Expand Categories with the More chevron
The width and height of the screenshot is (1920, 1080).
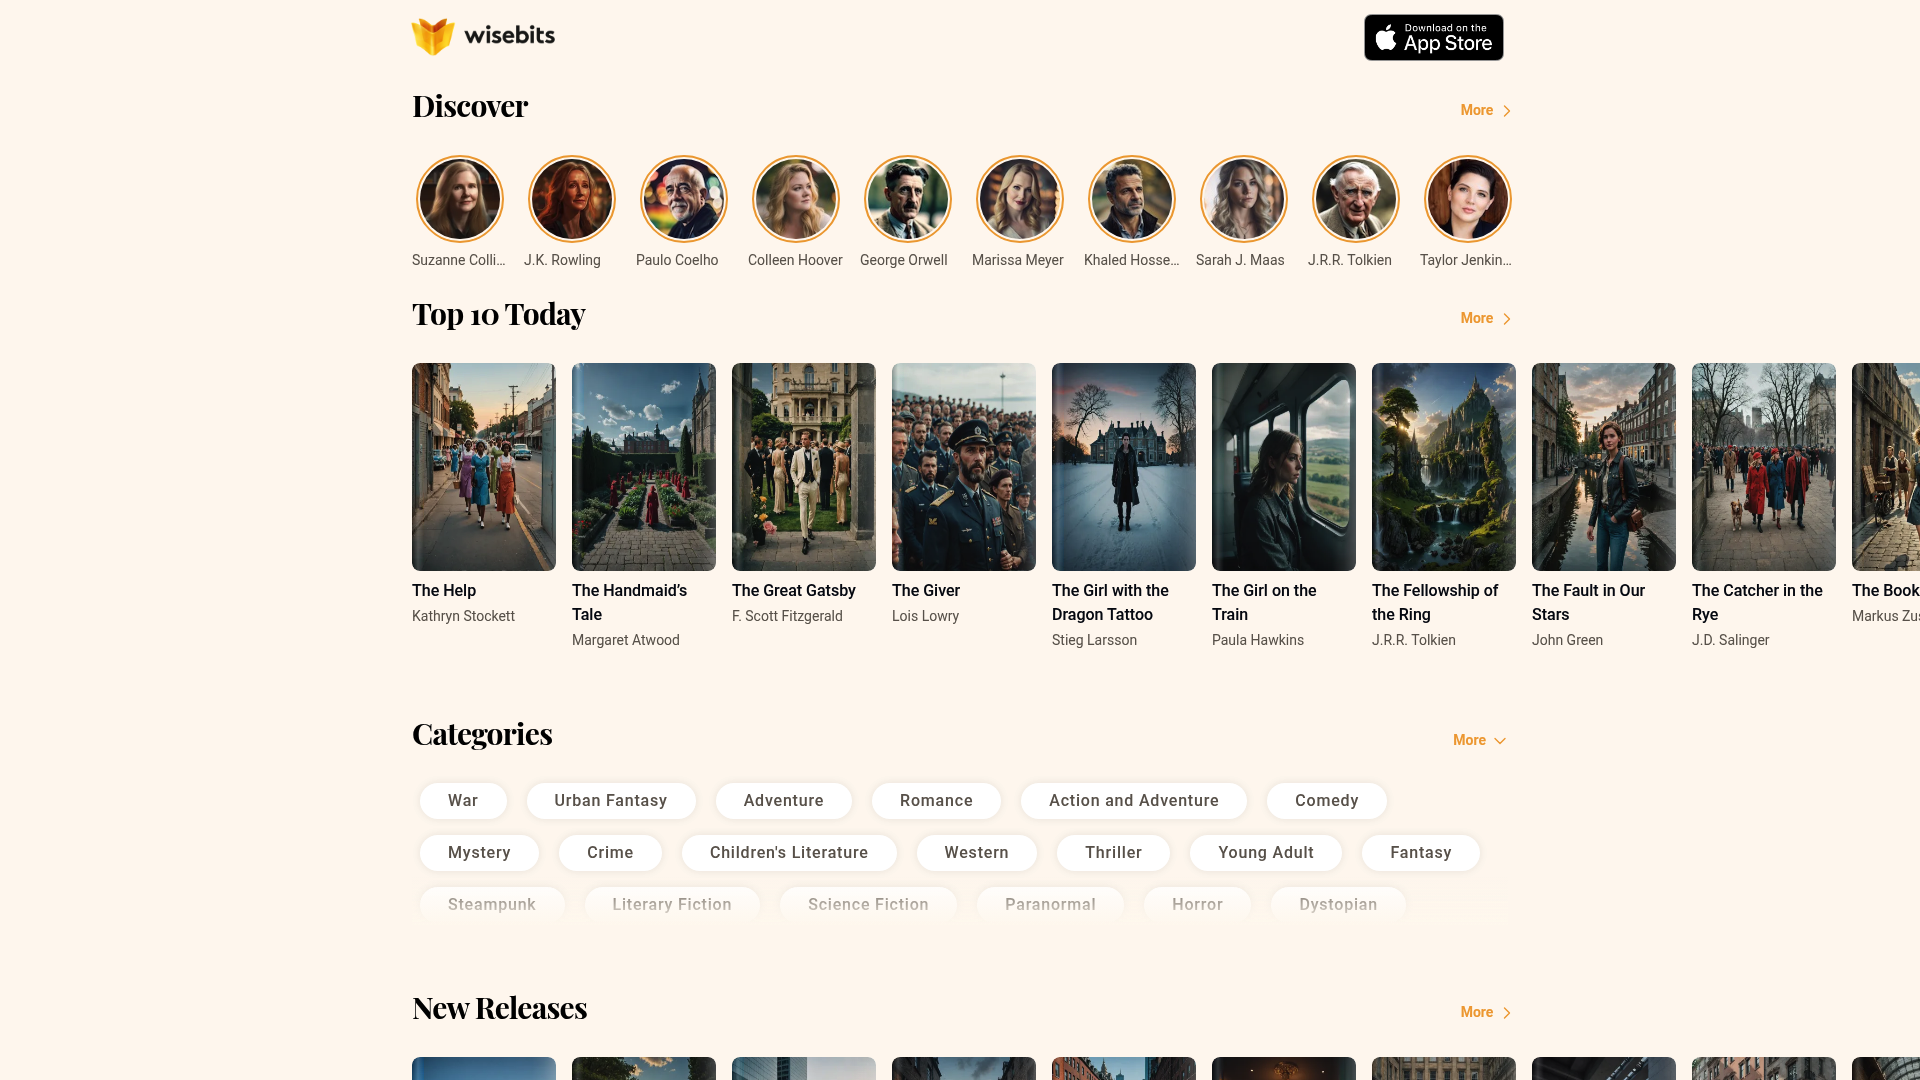click(x=1479, y=740)
